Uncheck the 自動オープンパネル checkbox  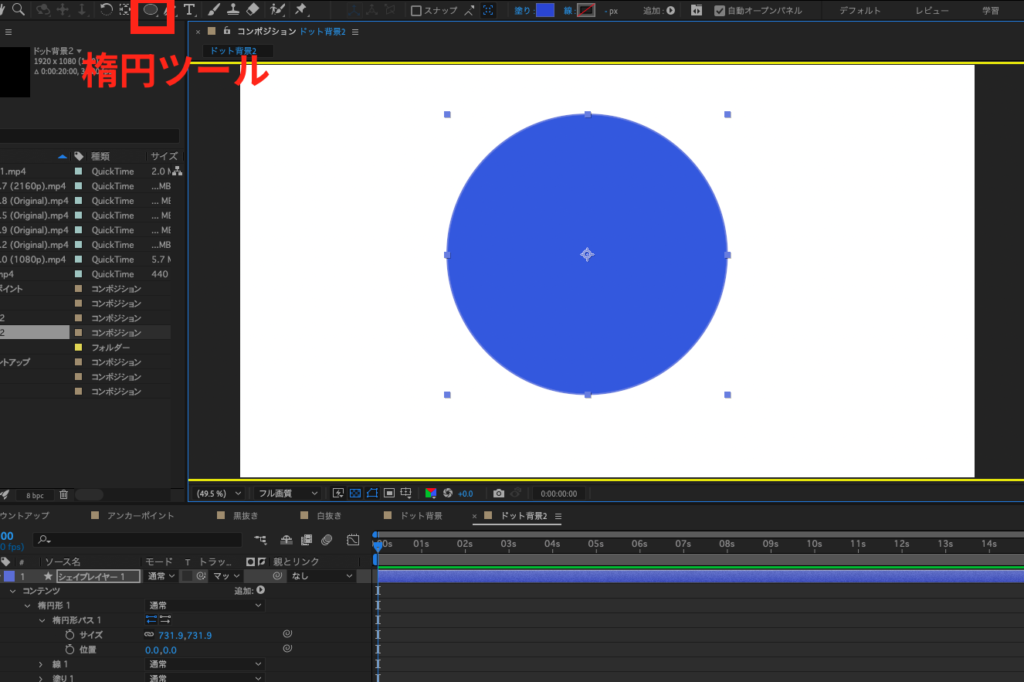point(720,11)
